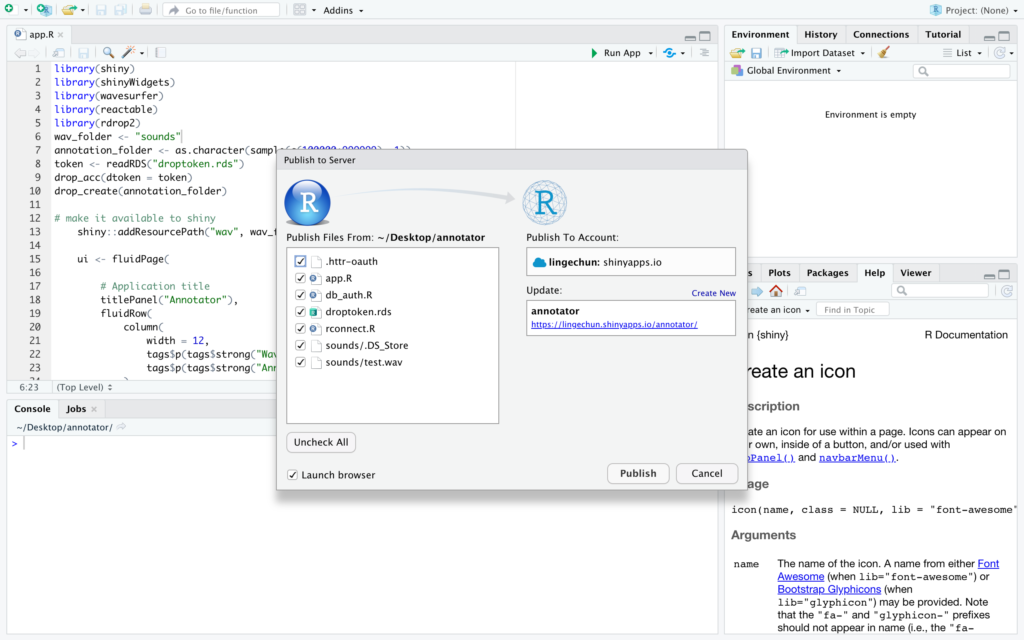Click the code tools magic wand icon

pos(128,53)
